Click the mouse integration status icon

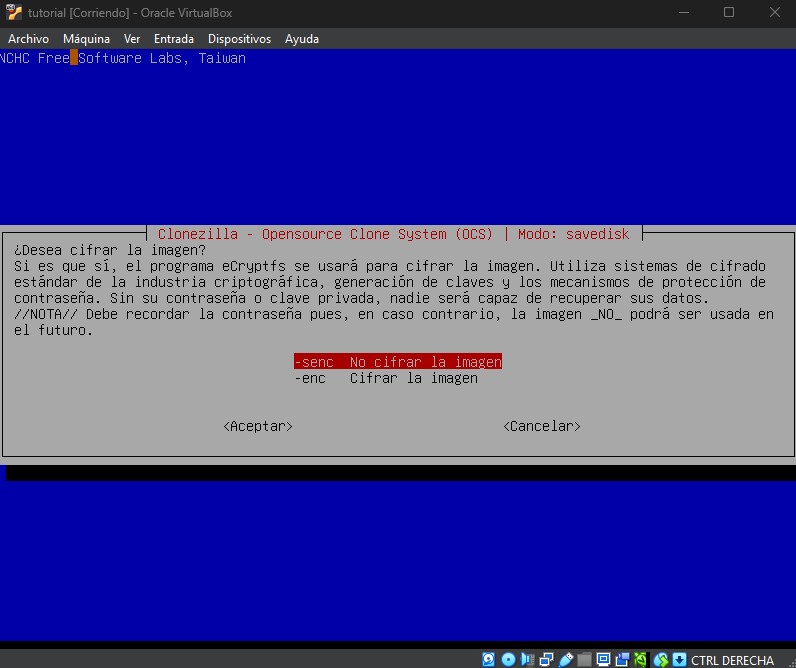(661, 659)
